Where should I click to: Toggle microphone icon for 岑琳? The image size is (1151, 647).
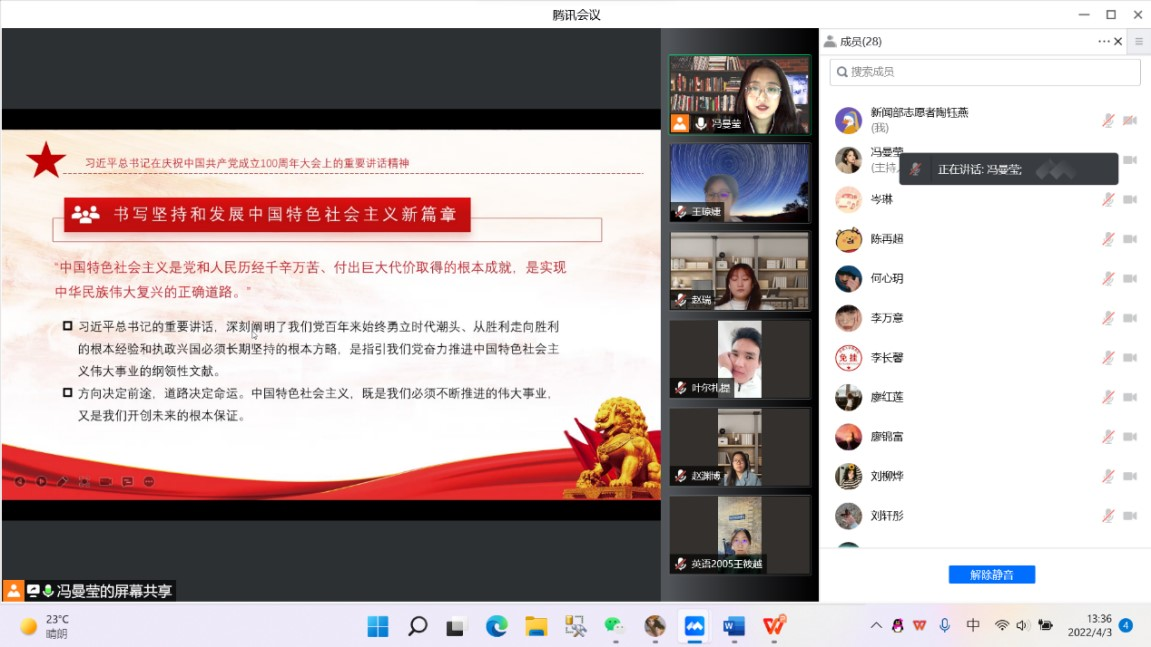point(1108,199)
